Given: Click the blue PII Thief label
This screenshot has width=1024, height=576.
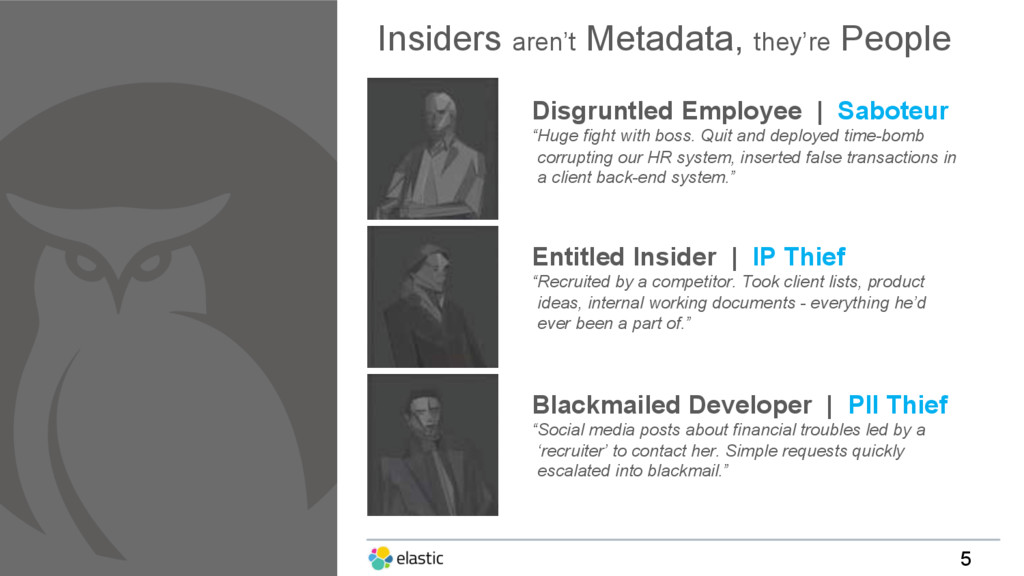Looking at the screenshot, I should click(x=898, y=405).
